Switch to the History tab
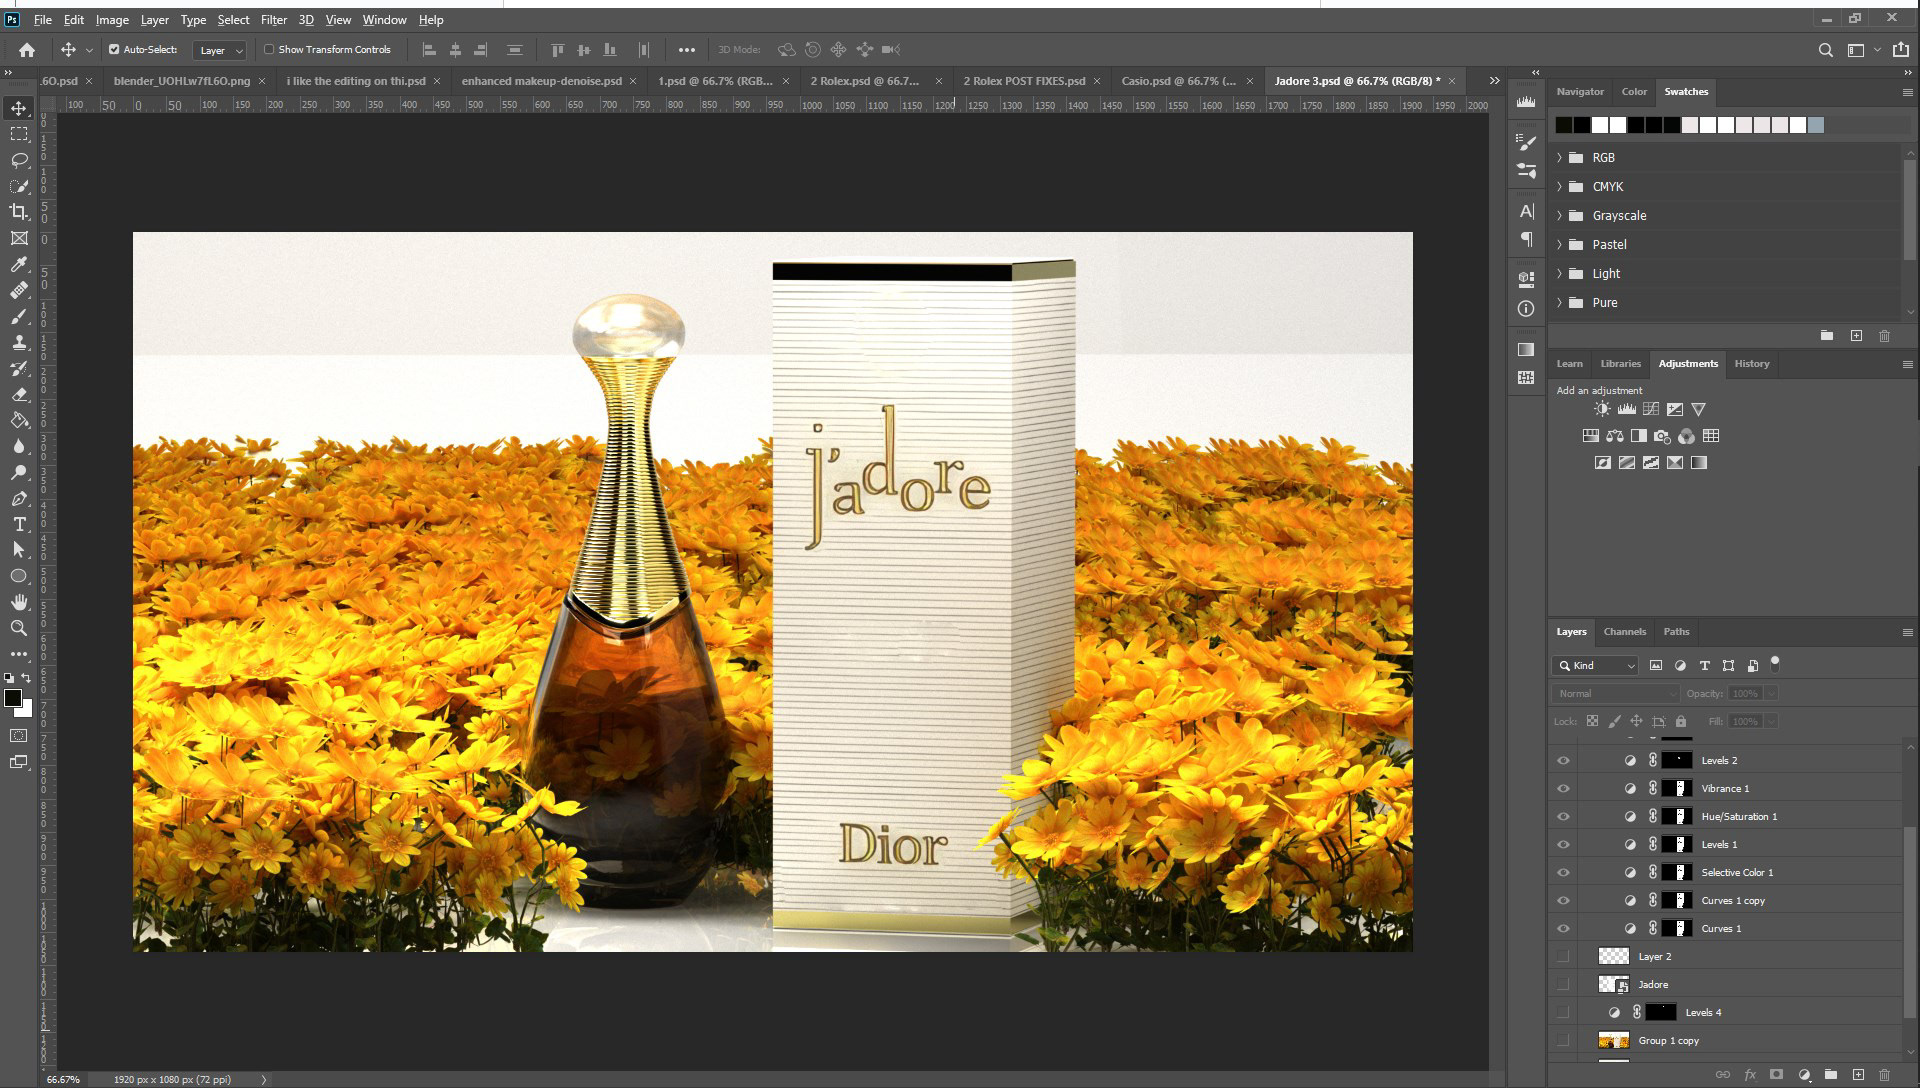This screenshot has height=1088, width=1920. click(1751, 364)
